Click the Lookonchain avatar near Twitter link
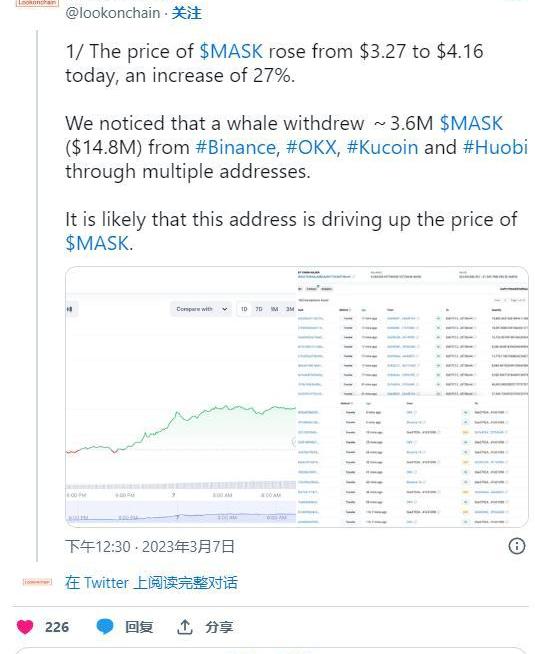 tap(37, 581)
